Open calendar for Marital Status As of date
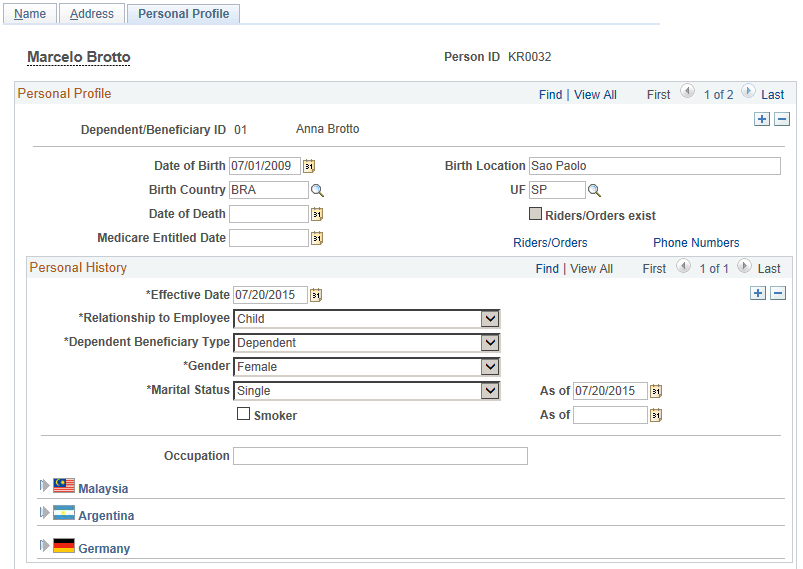 (x=656, y=391)
